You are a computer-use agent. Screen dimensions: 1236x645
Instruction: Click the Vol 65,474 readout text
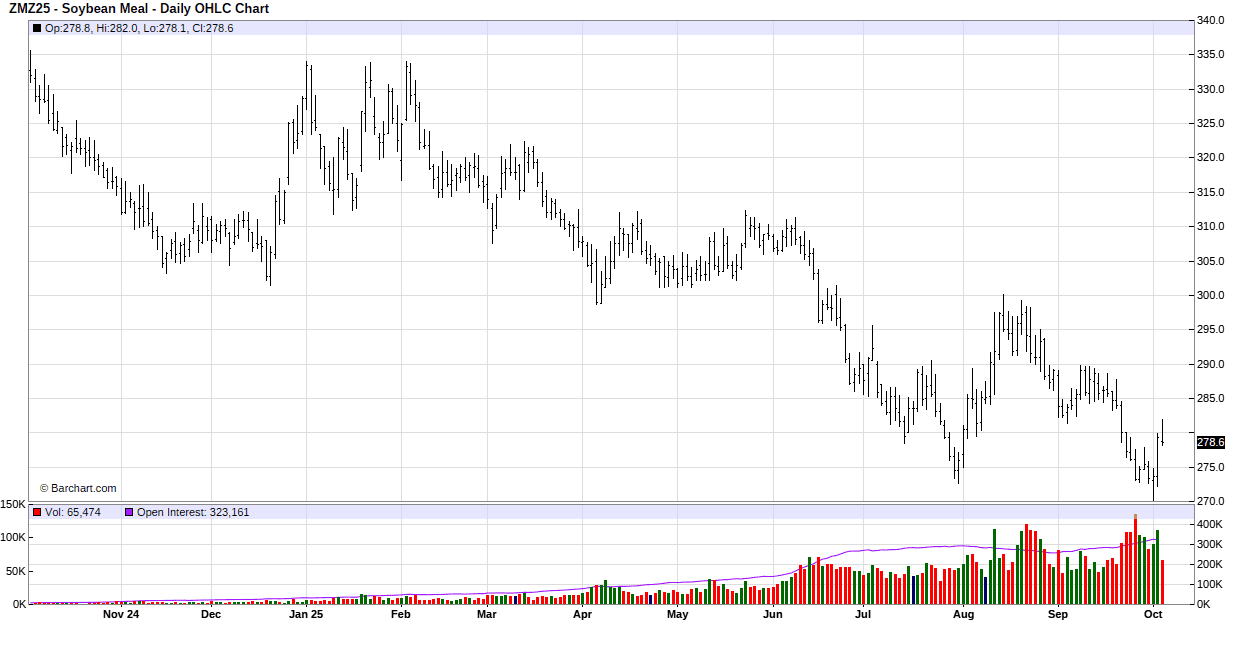[x=73, y=512]
